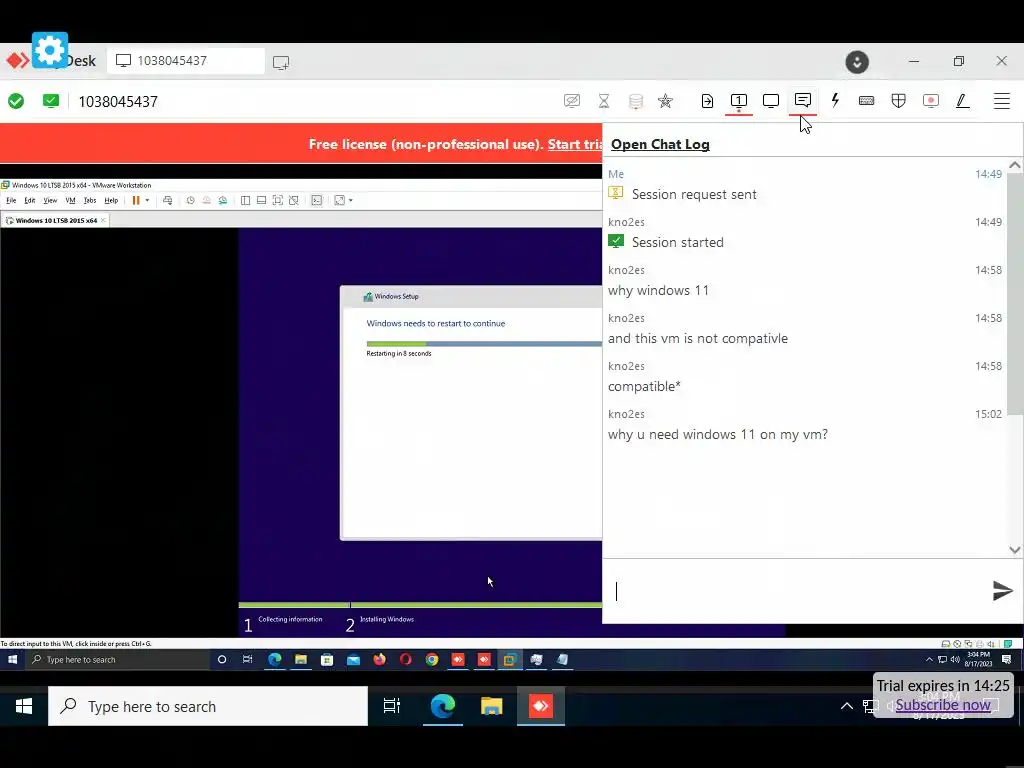
Task: Click the green monitor accepted-session icon
Action: 50,101
